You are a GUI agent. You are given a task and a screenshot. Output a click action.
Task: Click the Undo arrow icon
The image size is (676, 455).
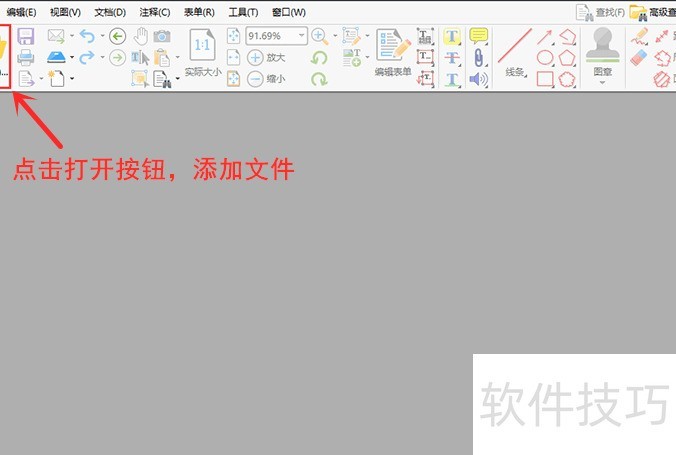tap(87, 37)
